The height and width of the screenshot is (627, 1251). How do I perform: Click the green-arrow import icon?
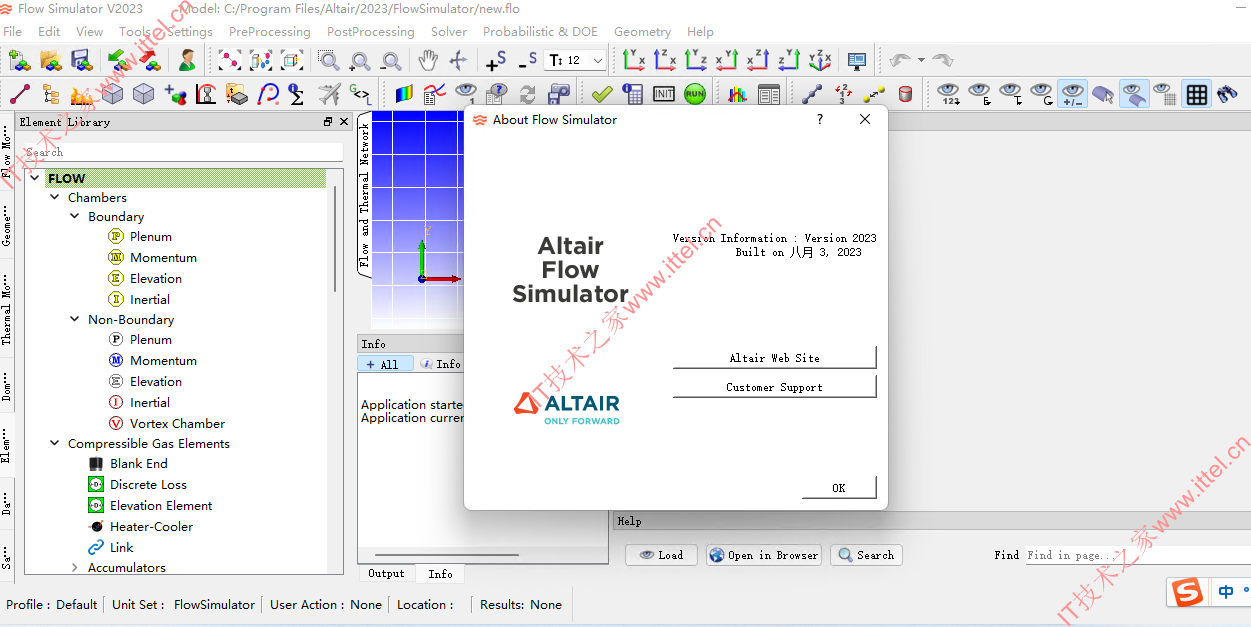tap(119, 60)
